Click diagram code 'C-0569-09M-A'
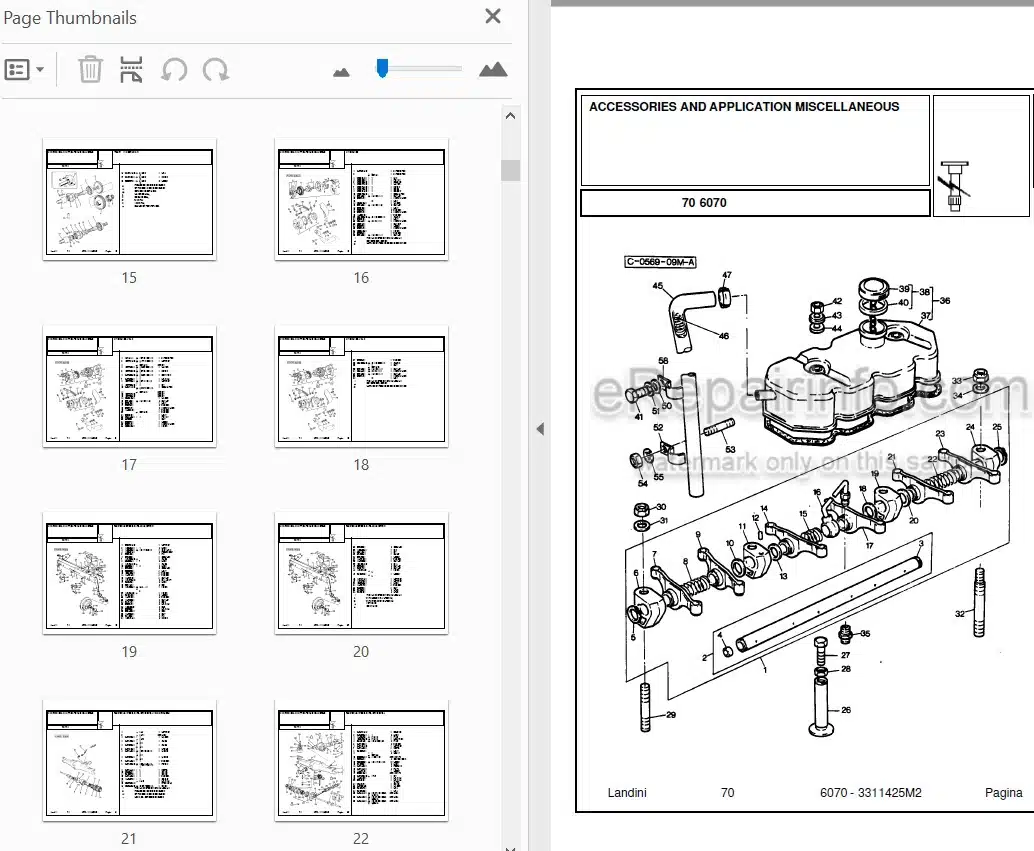 point(661,262)
